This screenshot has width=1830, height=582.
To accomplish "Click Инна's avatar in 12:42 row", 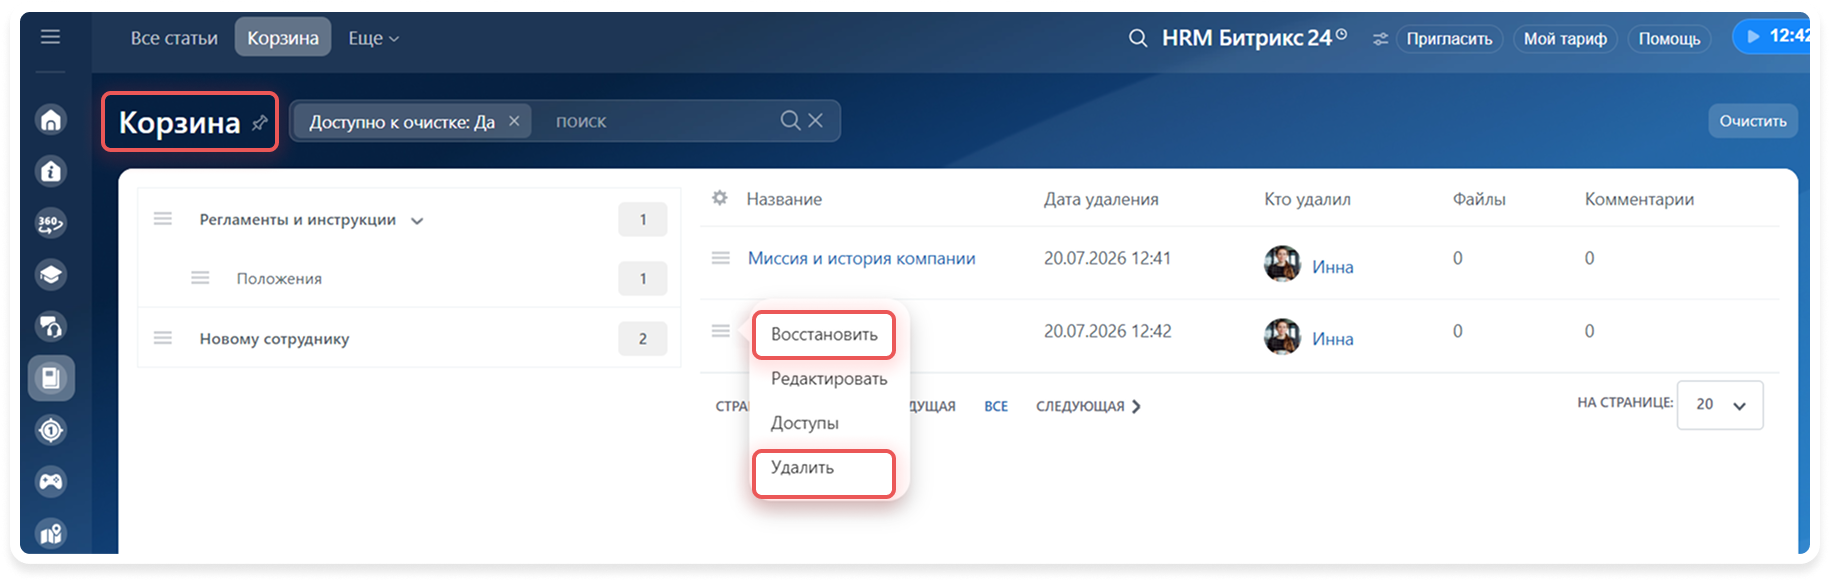I will (x=1282, y=336).
